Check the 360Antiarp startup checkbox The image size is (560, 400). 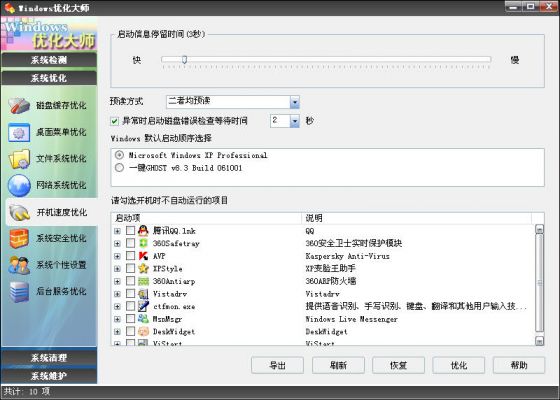coord(130,281)
